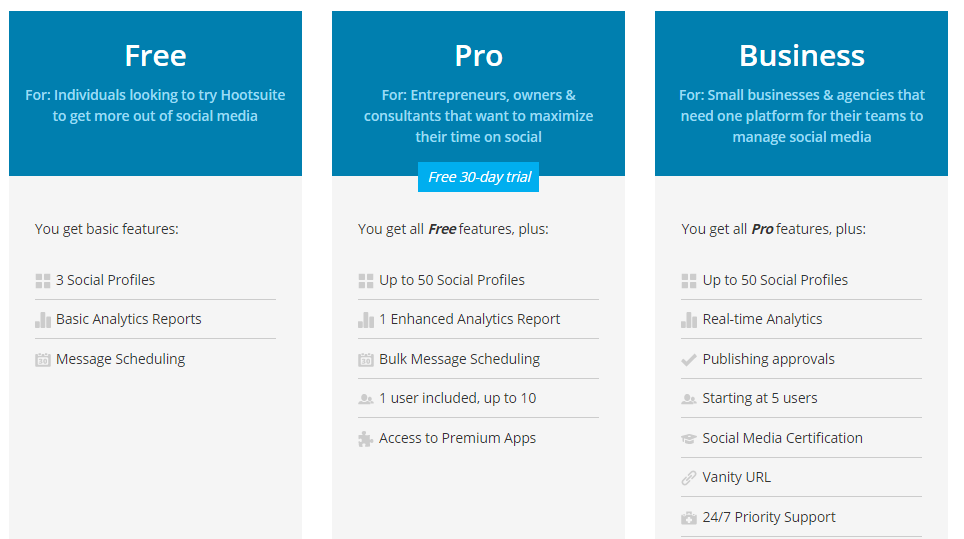Click the Business plan description text
The width and height of the screenshot is (964, 539).
pyautogui.click(x=801, y=116)
